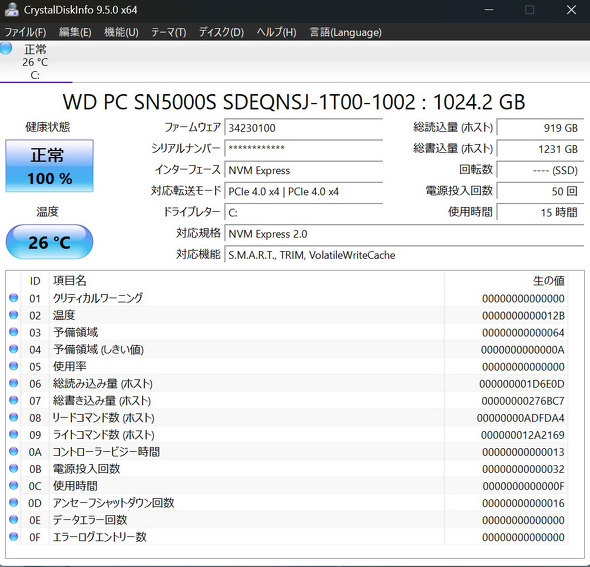Click status dot for ID 03 予備領域
The height and width of the screenshot is (567, 590).
(x=14, y=332)
